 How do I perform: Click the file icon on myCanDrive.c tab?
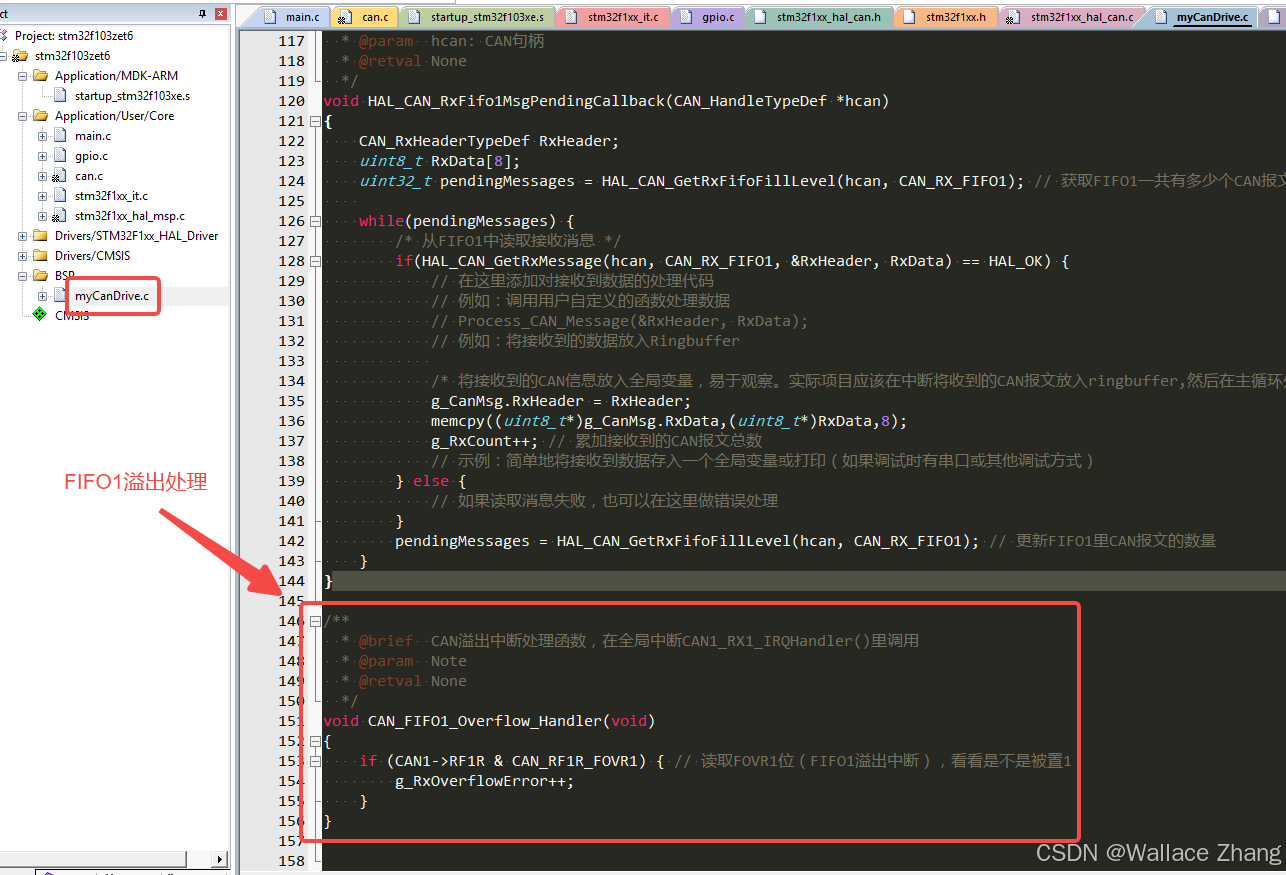coord(1162,17)
